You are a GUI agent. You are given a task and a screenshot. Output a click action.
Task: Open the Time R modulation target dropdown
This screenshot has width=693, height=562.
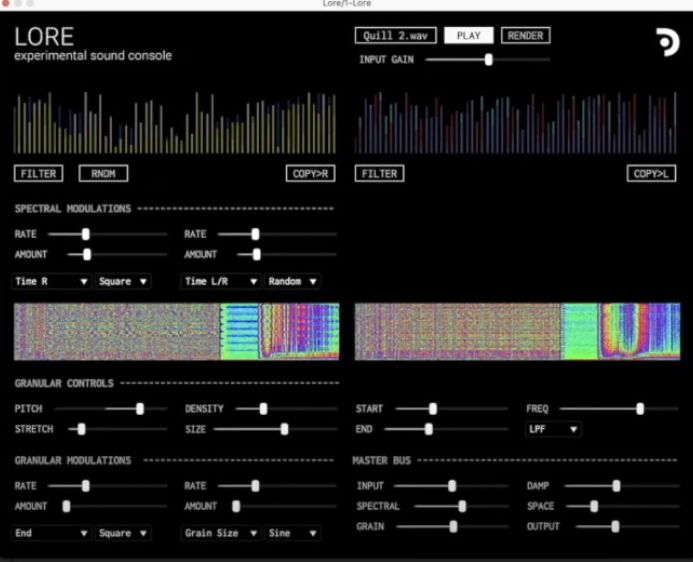(52, 282)
